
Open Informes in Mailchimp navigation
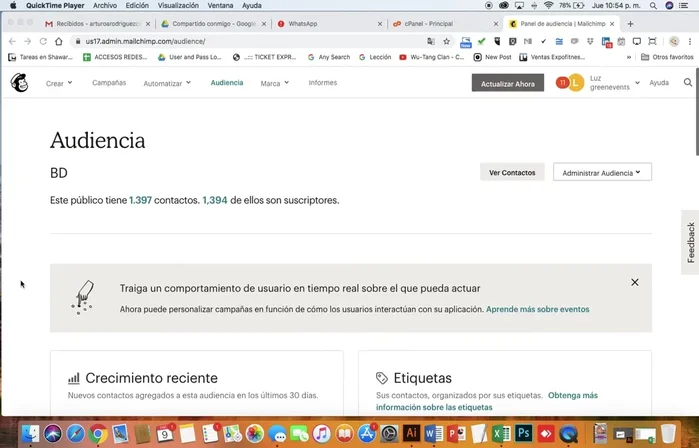322,82
